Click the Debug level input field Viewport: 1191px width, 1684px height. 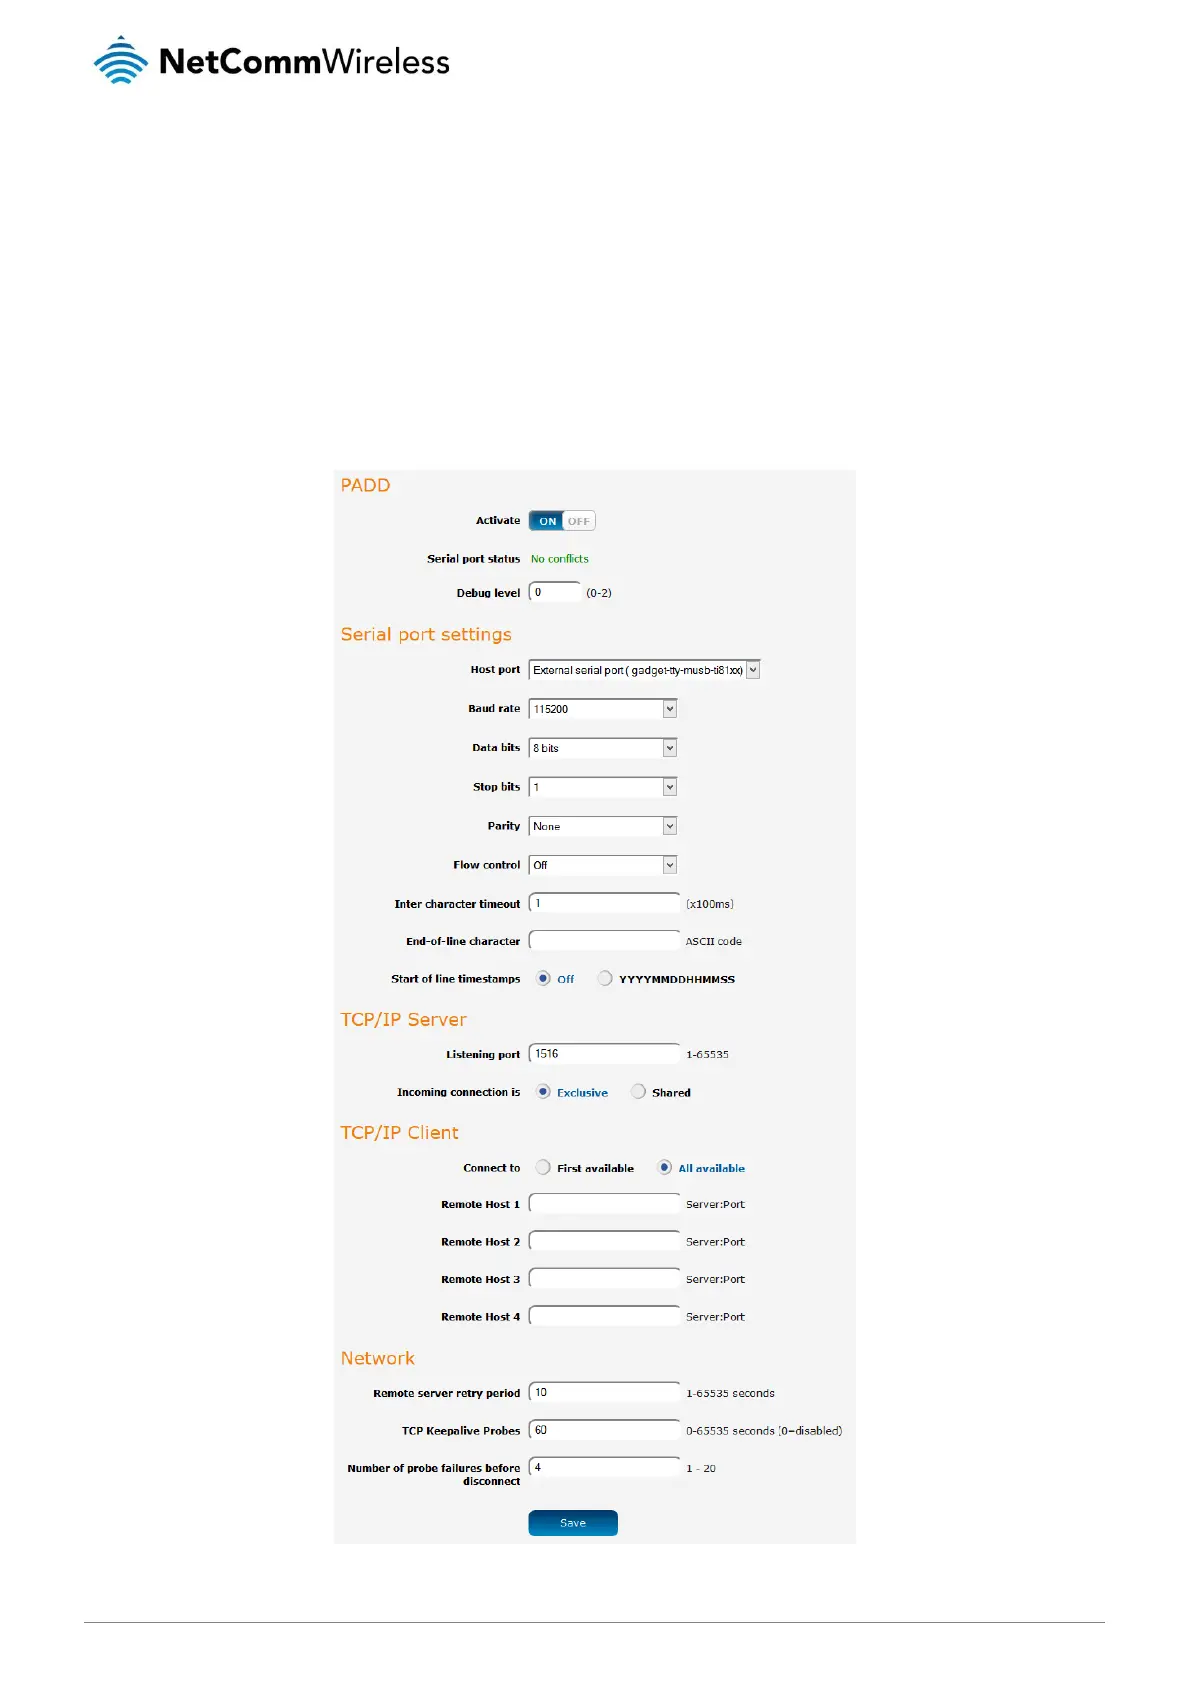point(555,592)
